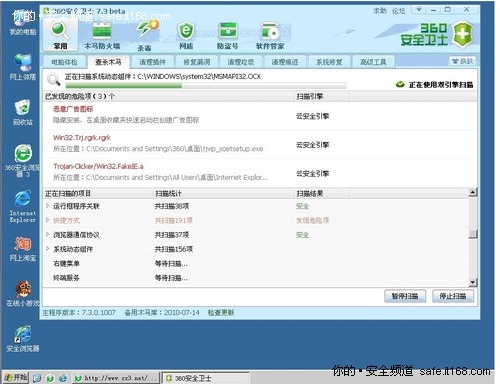Click the scan progress bar
The height and width of the screenshot is (384, 500).
[x=205, y=86]
